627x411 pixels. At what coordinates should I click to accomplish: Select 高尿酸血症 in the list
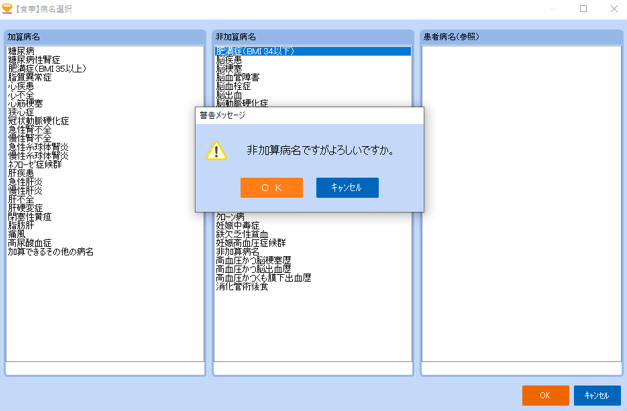tap(30, 243)
